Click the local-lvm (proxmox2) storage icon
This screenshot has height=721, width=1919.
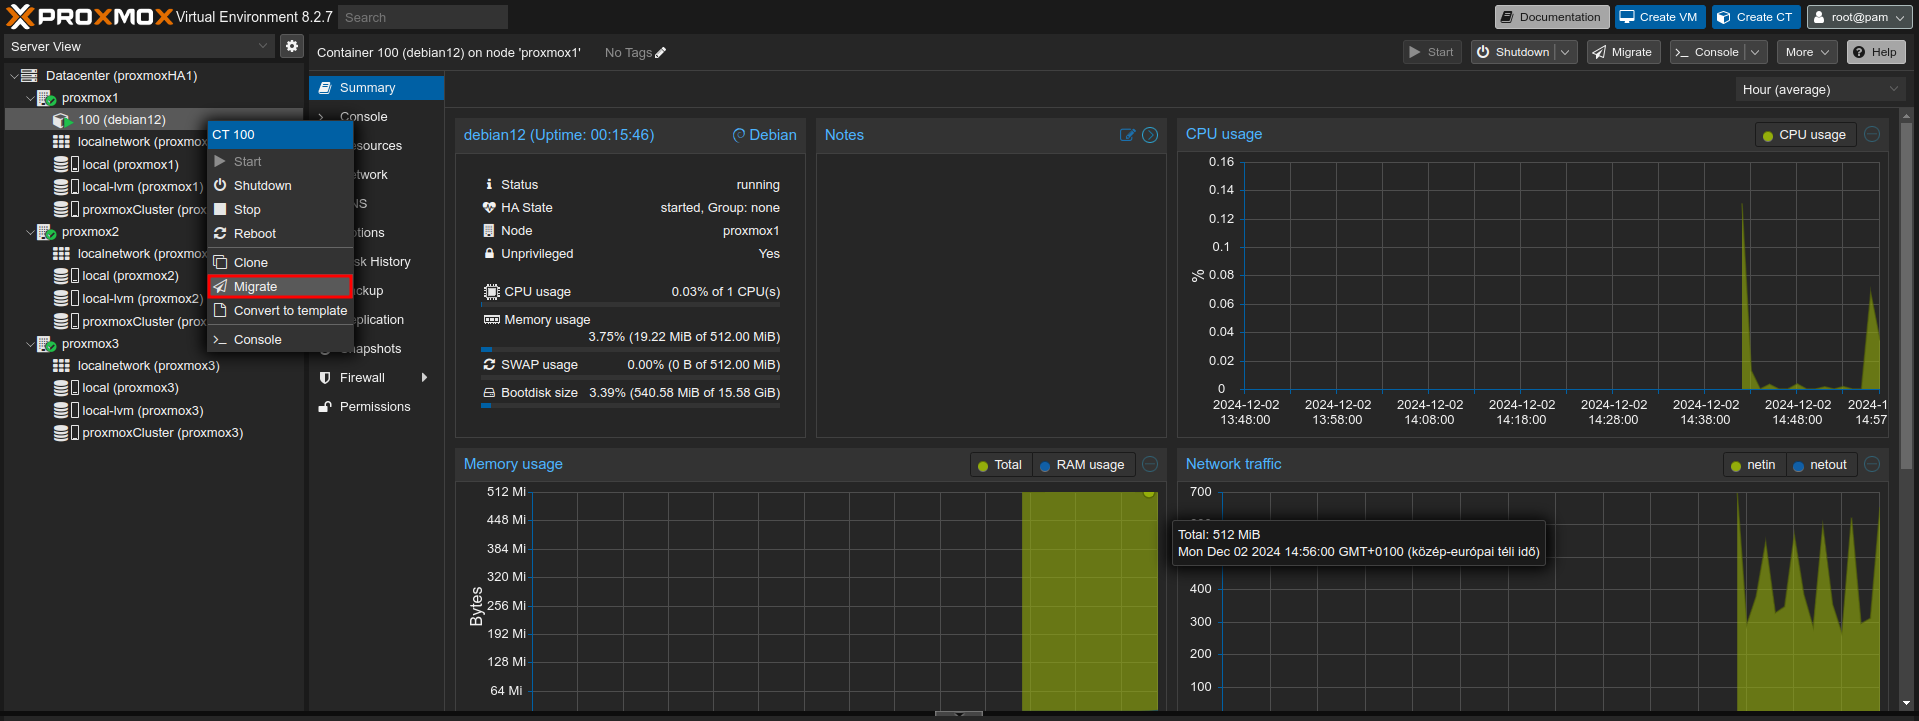(66, 299)
